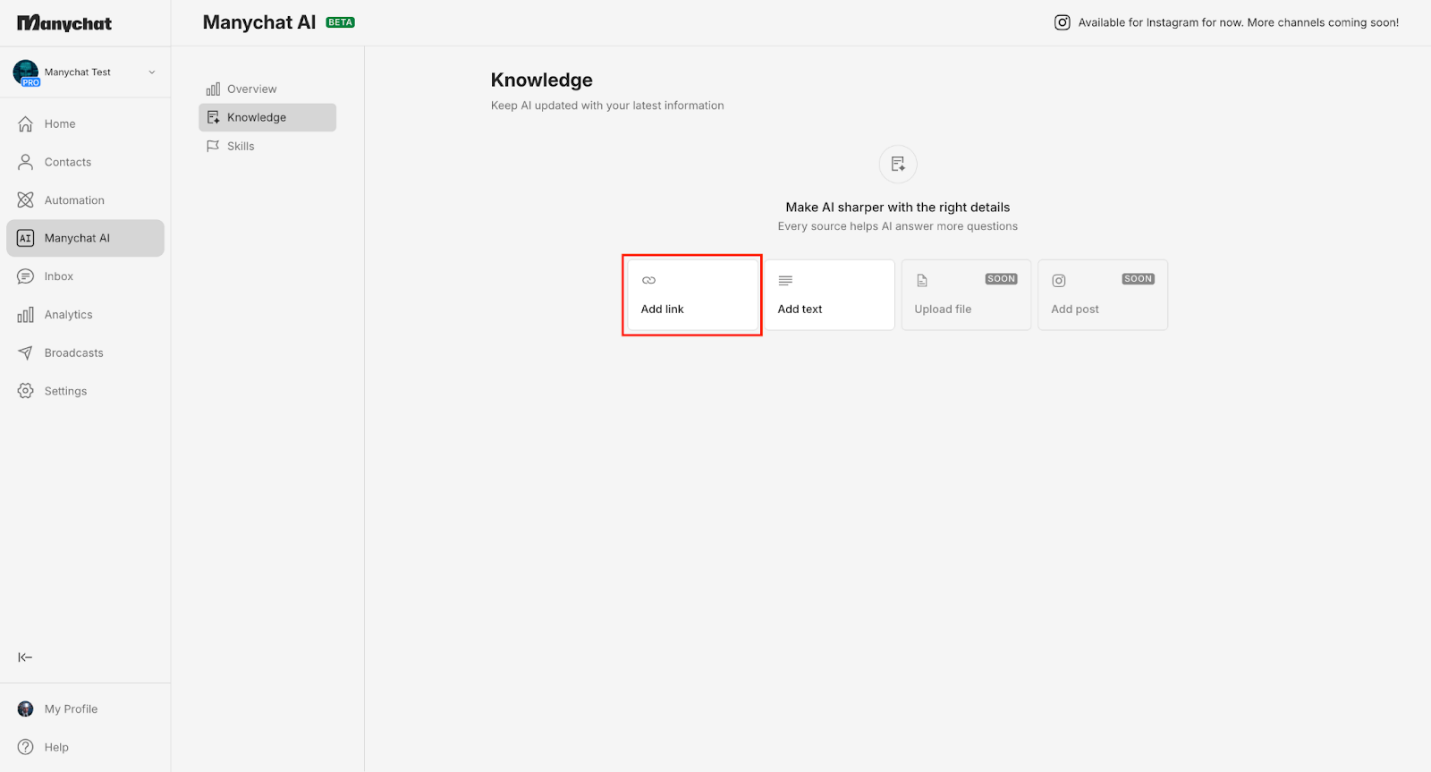Open Contacts via the person icon
The width and height of the screenshot is (1431, 772).
(x=26, y=162)
